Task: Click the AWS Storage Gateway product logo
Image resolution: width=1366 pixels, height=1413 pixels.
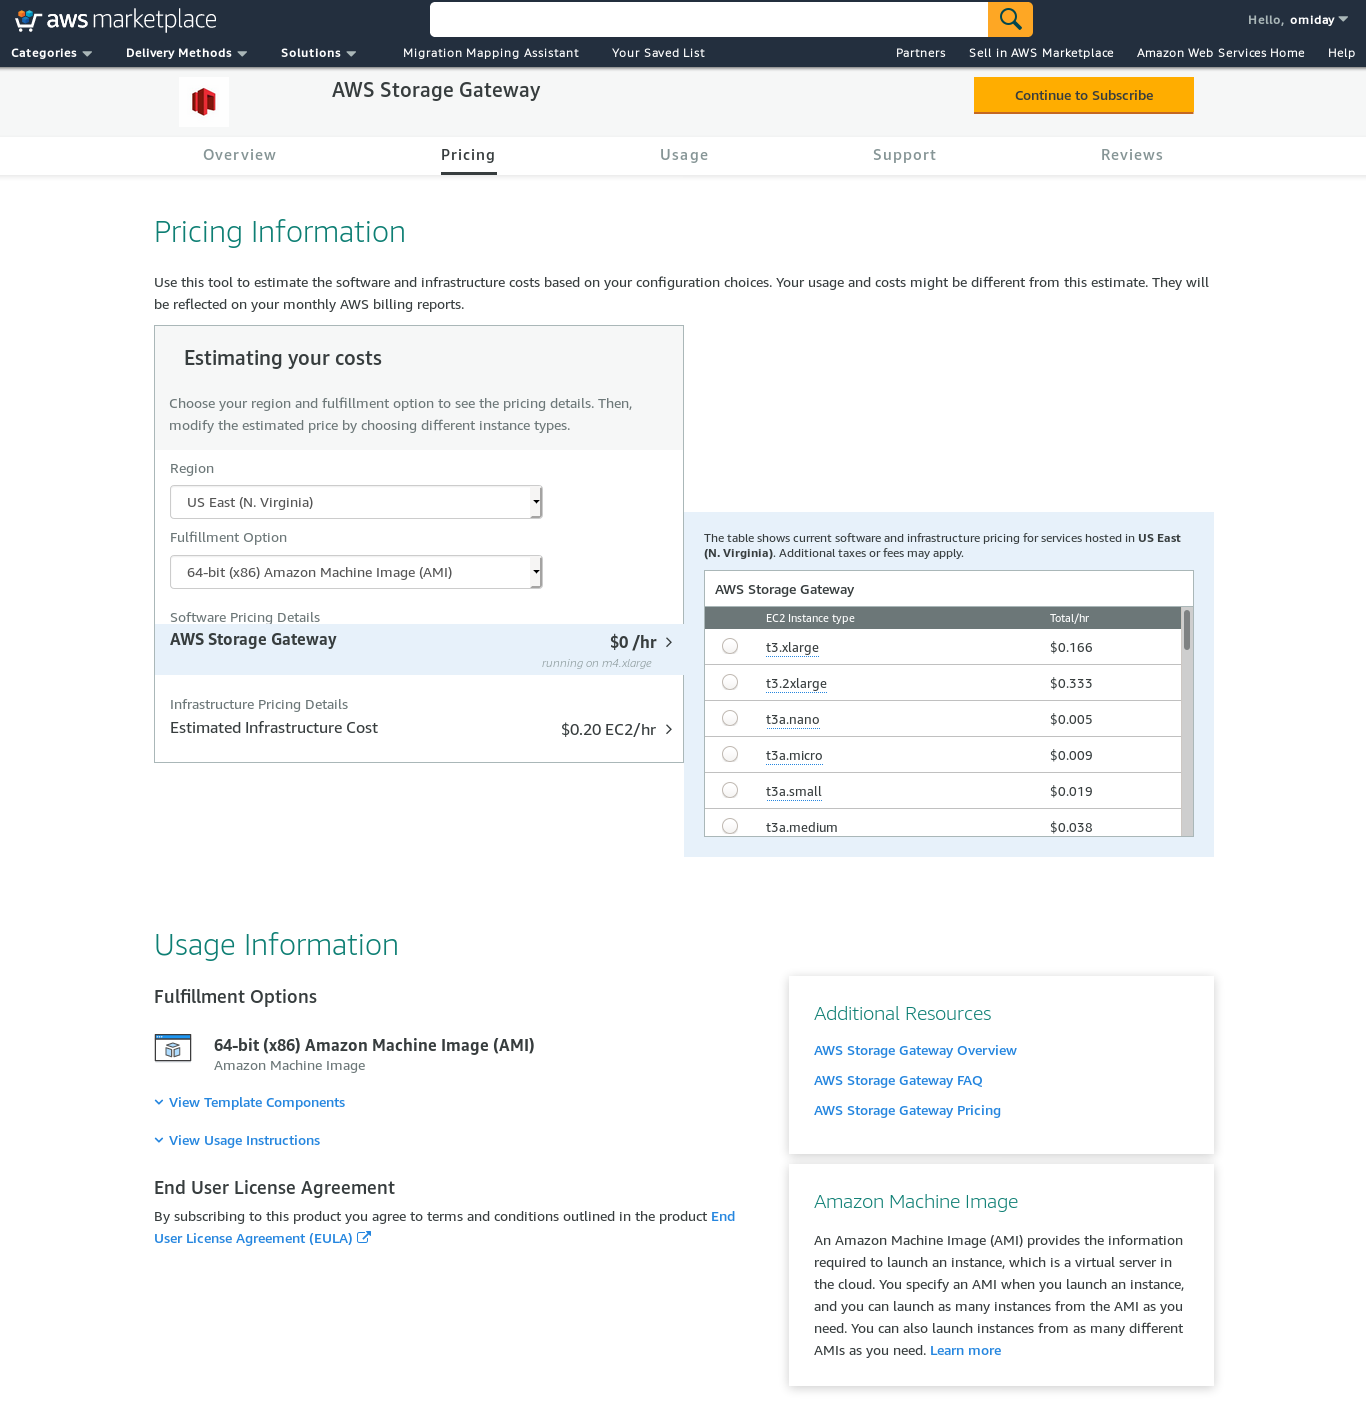Action: pos(204,101)
